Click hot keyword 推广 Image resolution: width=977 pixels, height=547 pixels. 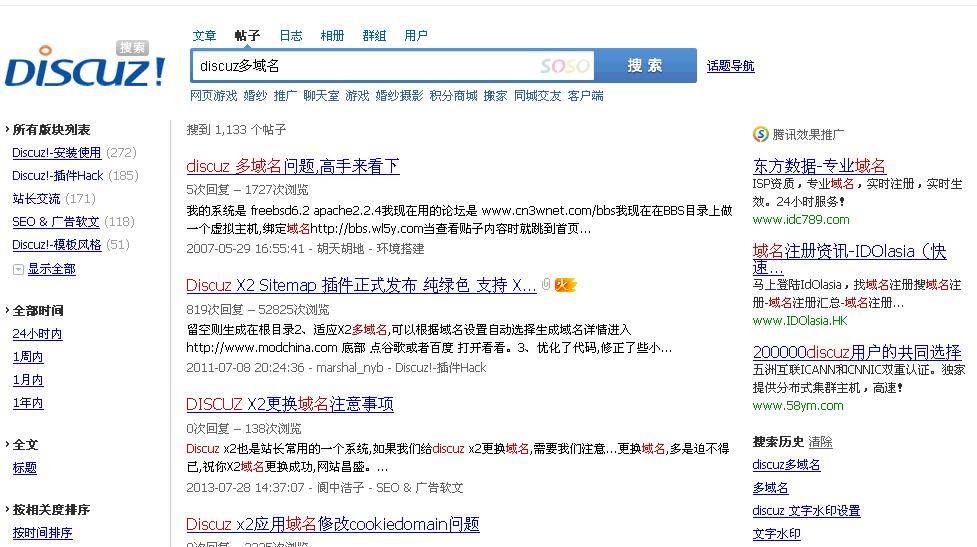tap(285, 96)
